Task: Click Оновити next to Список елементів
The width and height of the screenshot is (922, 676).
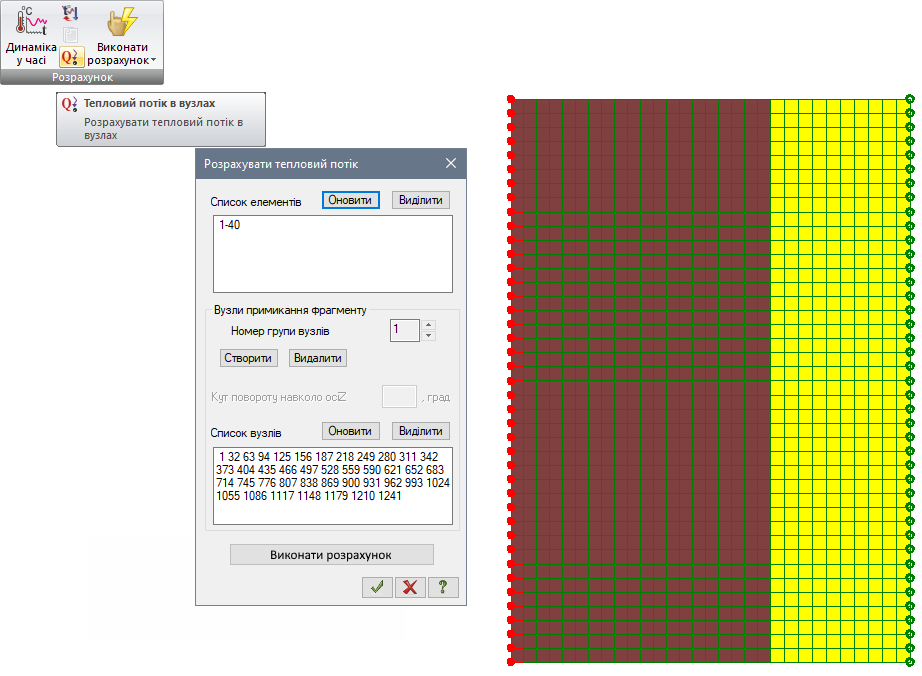Action: pyautogui.click(x=351, y=200)
